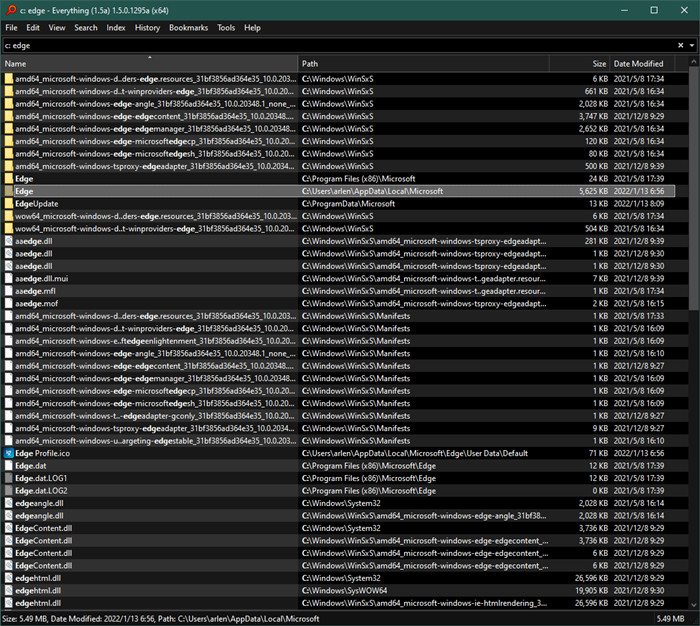Viewport: 700px width, 626px height.
Task: Click the Edge.dat file icon
Action: coord(9,466)
